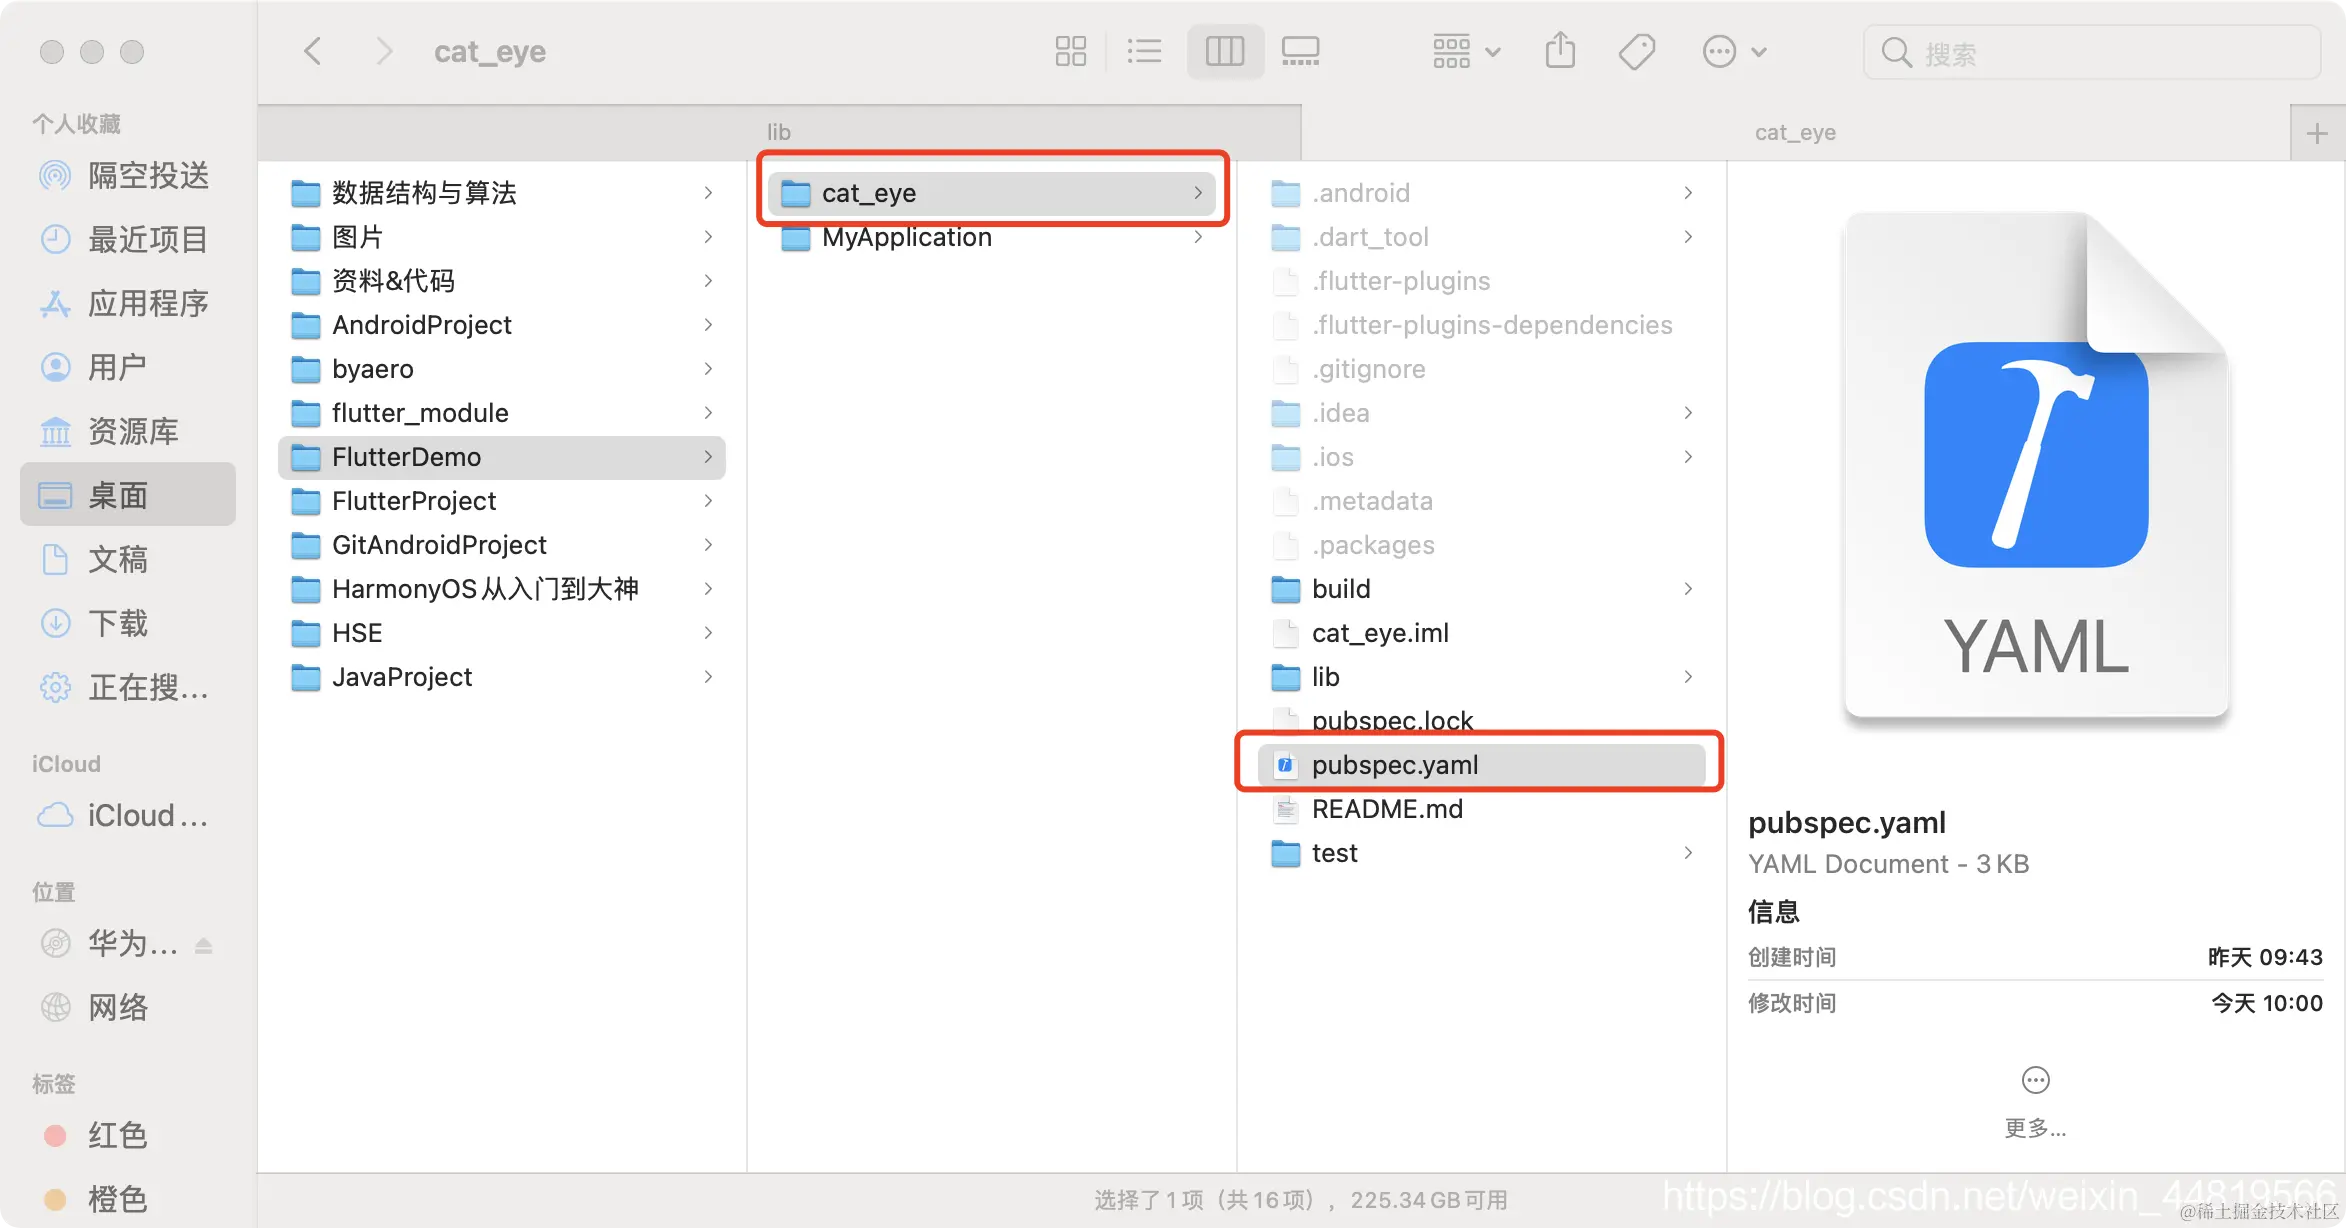Switch to gallery view

(x=1300, y=51)
